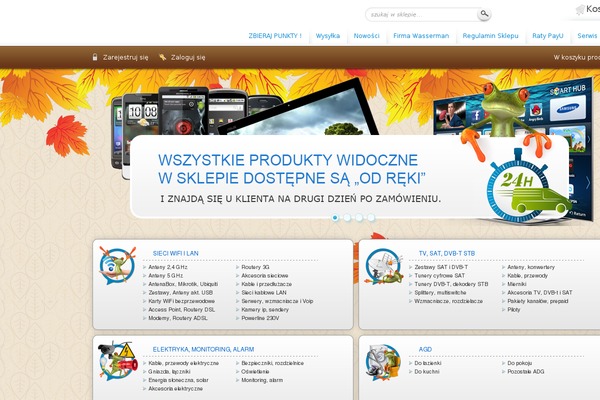This screenshot has height=400, width=600.
Task: Go to Anteny 2,4 GHz
Action: [x=168, y=267]
